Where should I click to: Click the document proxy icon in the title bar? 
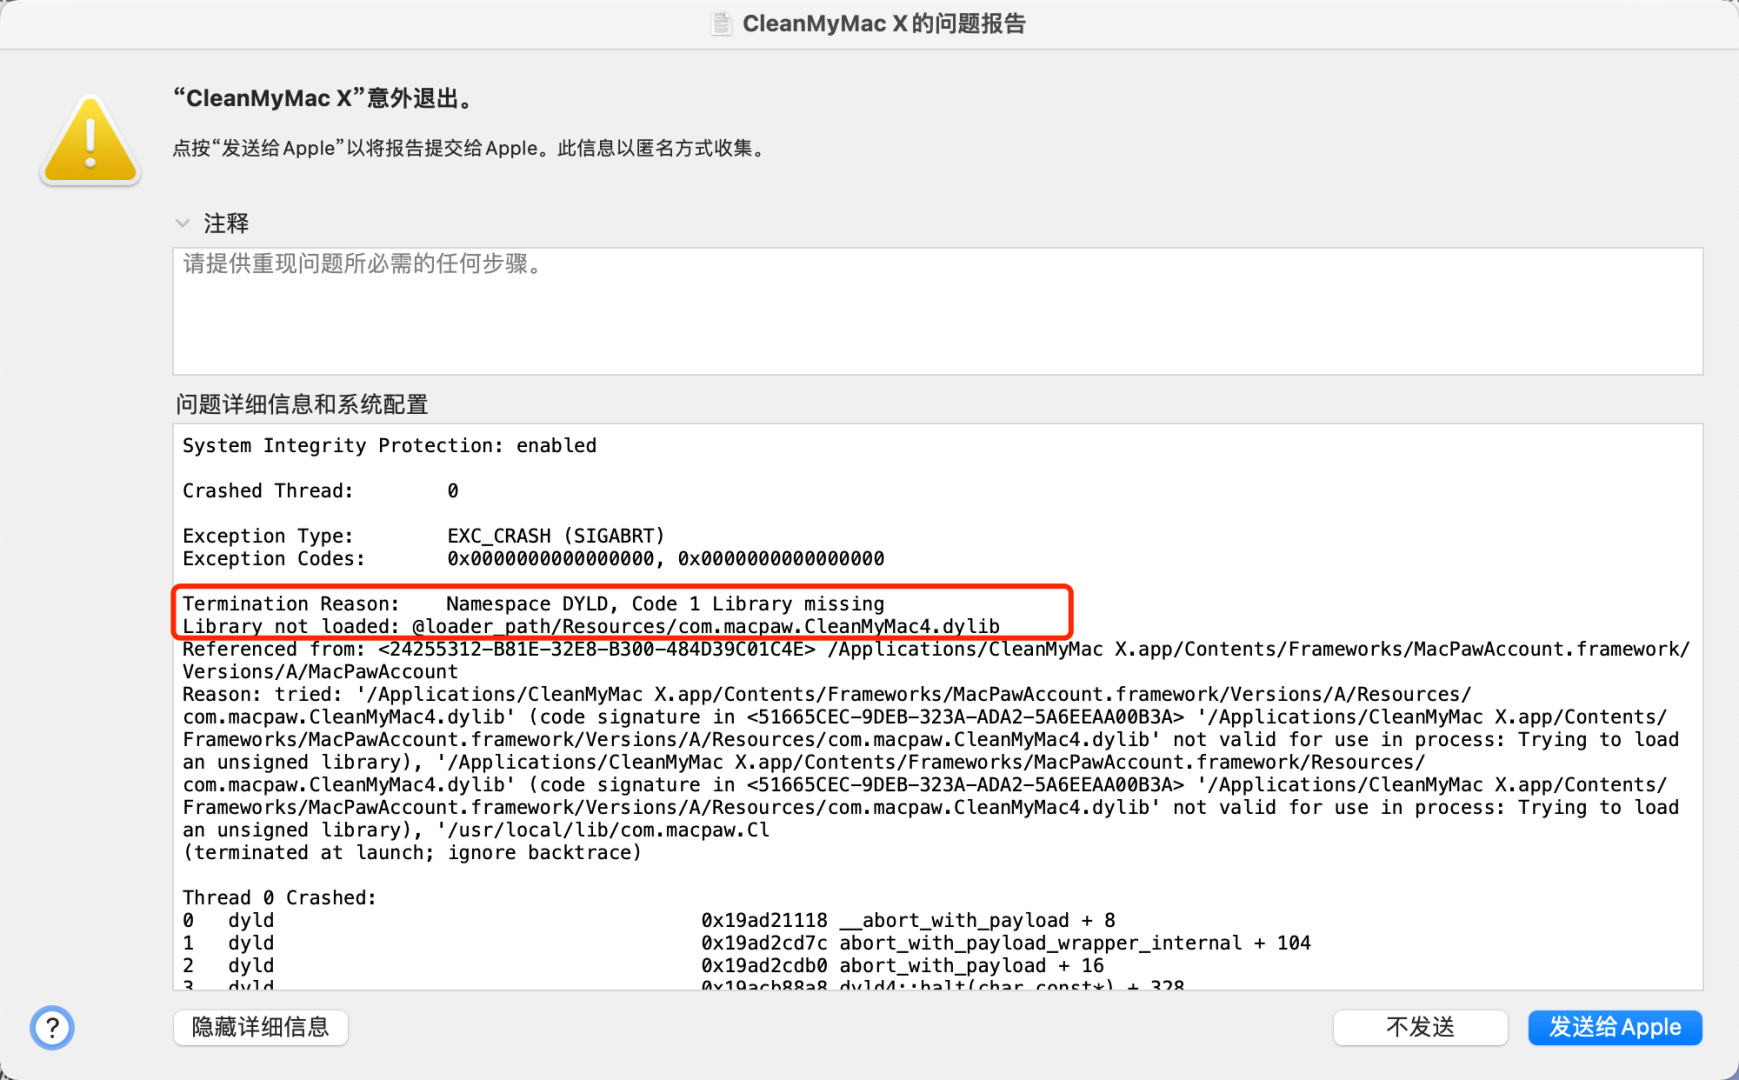pyautogui.click(x=720, y=23)
